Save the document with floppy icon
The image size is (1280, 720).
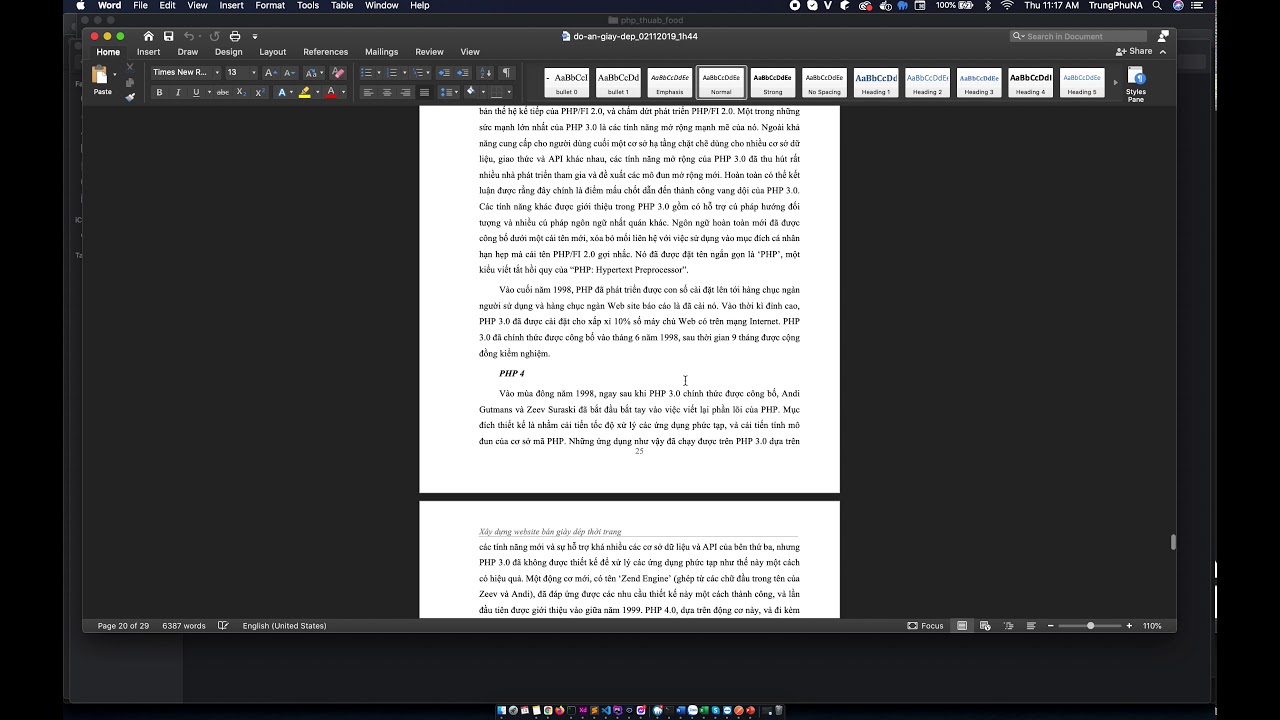(168, 36)
